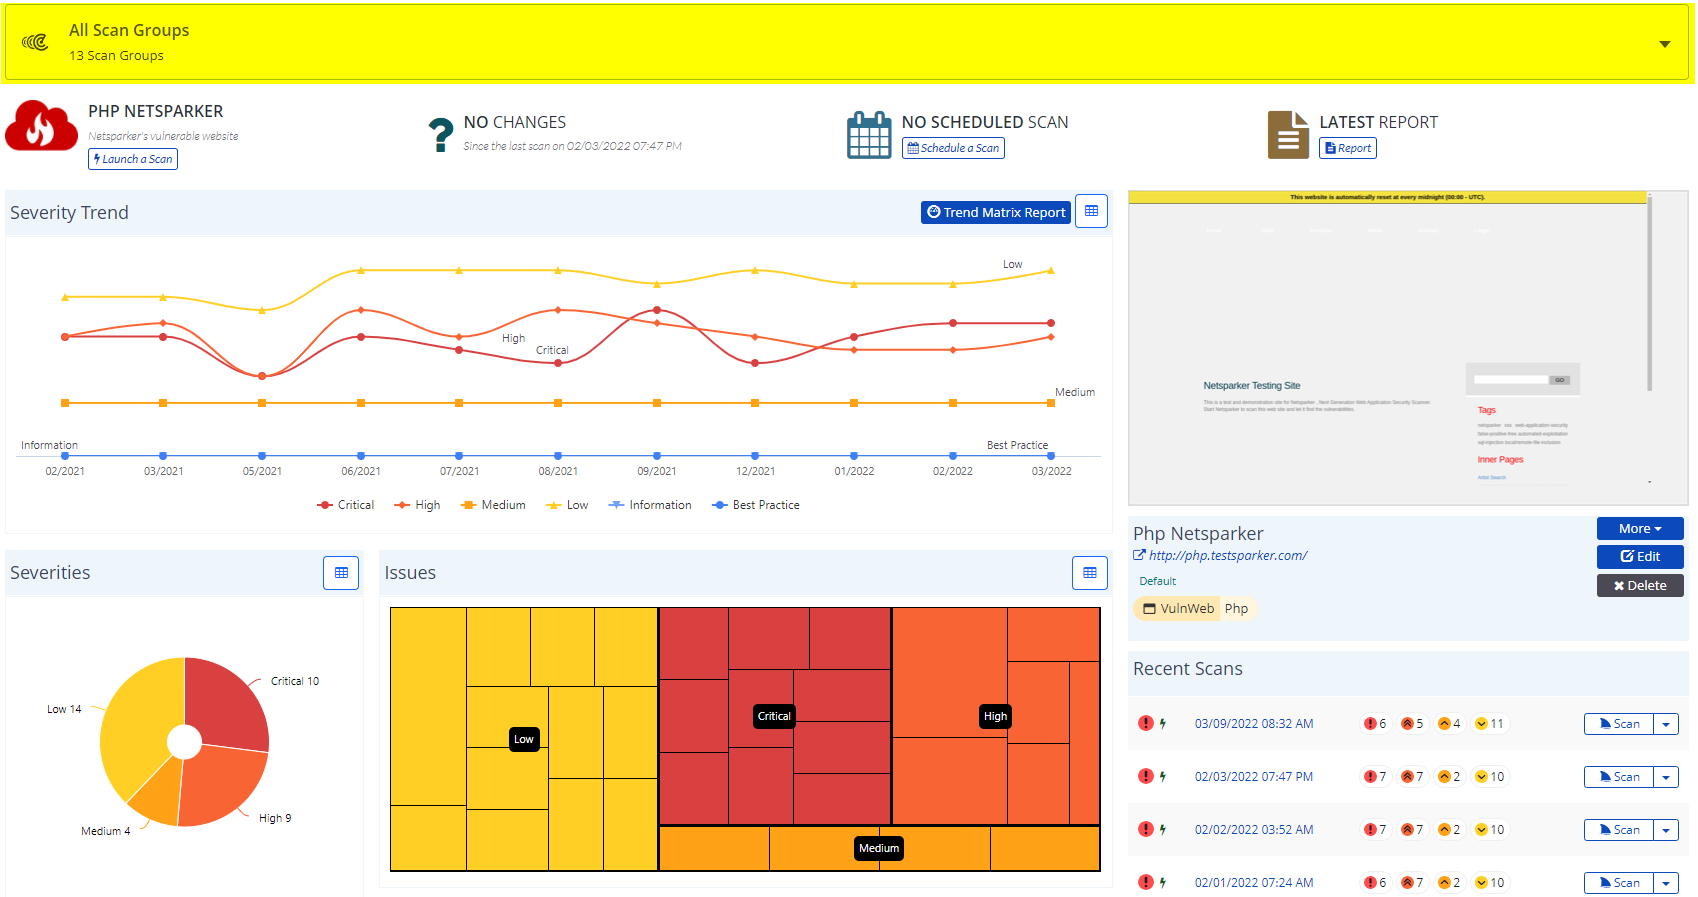
Task: Click lightning bolt icon in 02/03/2022 row
Action: pos(1163,777)
